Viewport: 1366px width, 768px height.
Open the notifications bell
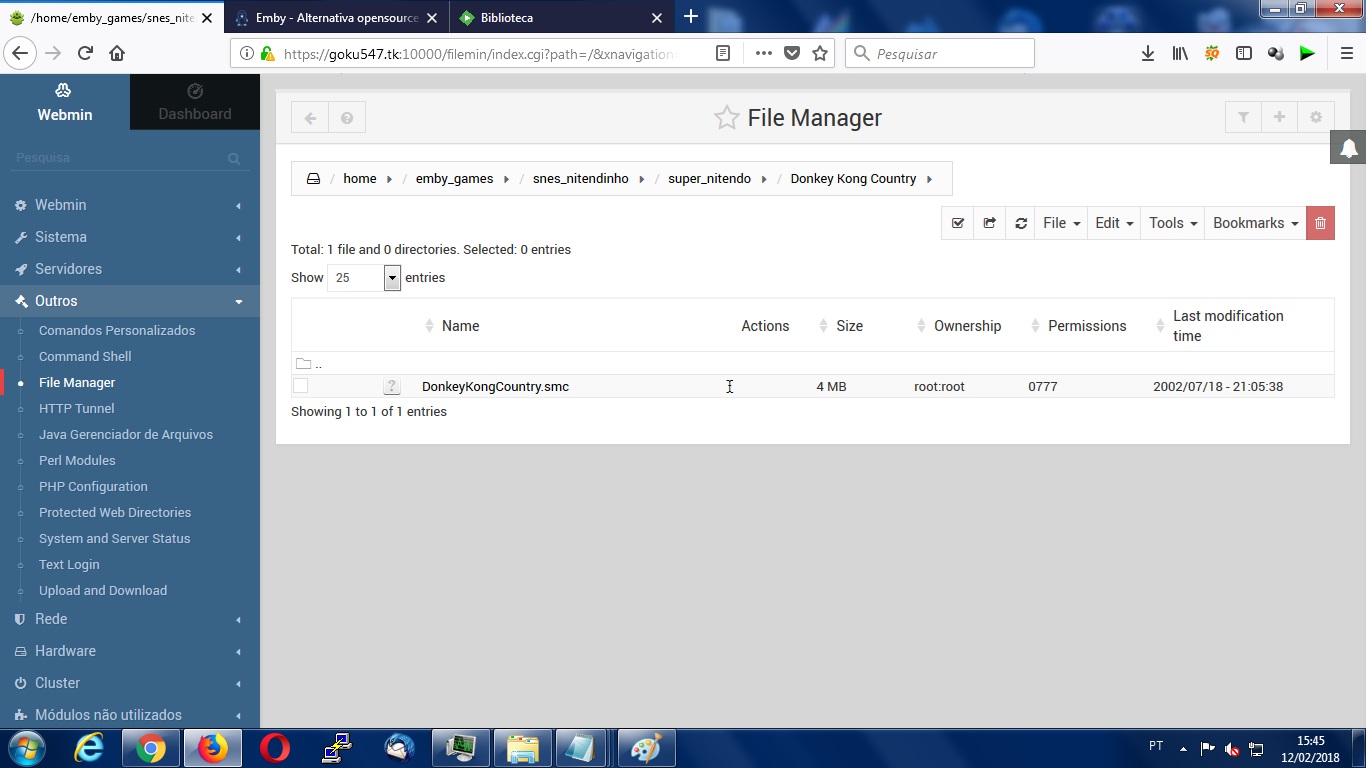pyautogui.click(x=1348, y=148)
